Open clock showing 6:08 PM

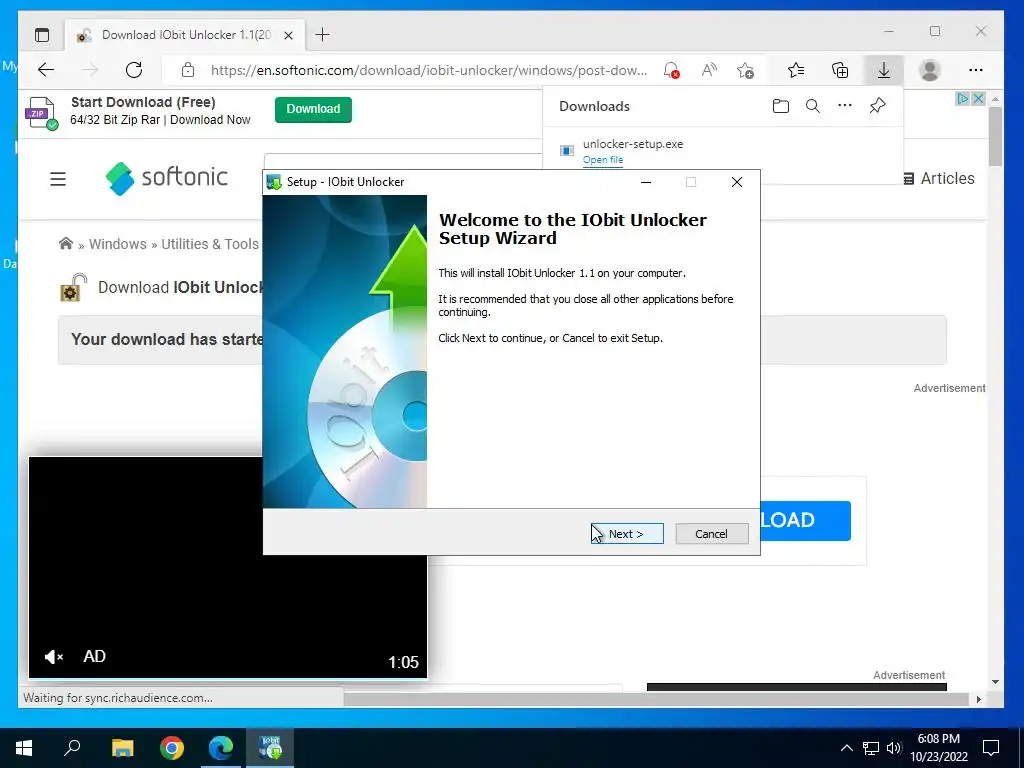pos(938,748)
